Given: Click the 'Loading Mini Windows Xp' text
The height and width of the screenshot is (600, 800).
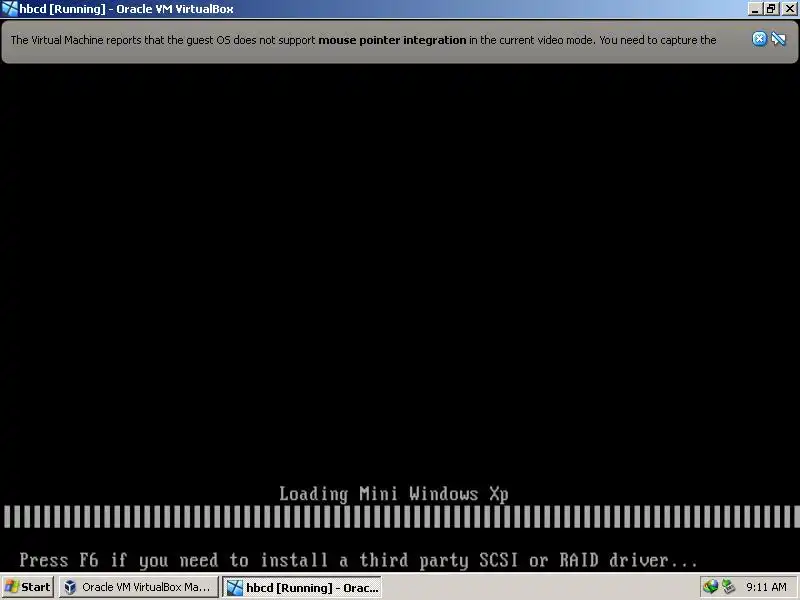Looking at the screenshot, I should click(393, 494).
